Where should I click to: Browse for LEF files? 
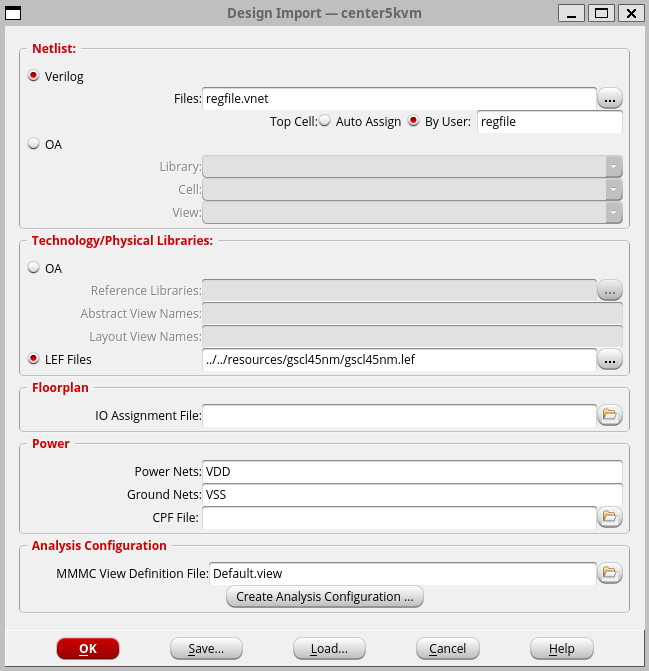tap(610, 359)
